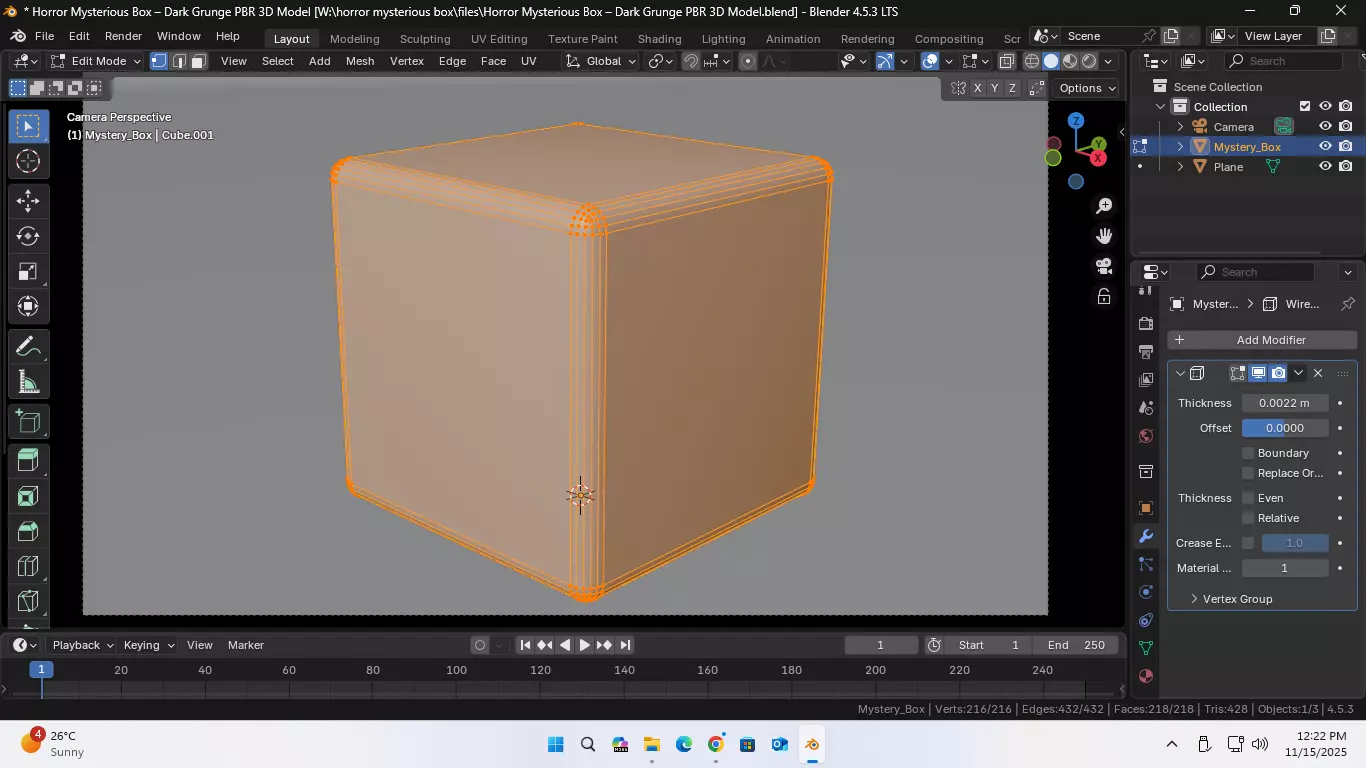The image size is (1366, 768).
Task: Switch to edge select mode
Action: coord(179,61)
